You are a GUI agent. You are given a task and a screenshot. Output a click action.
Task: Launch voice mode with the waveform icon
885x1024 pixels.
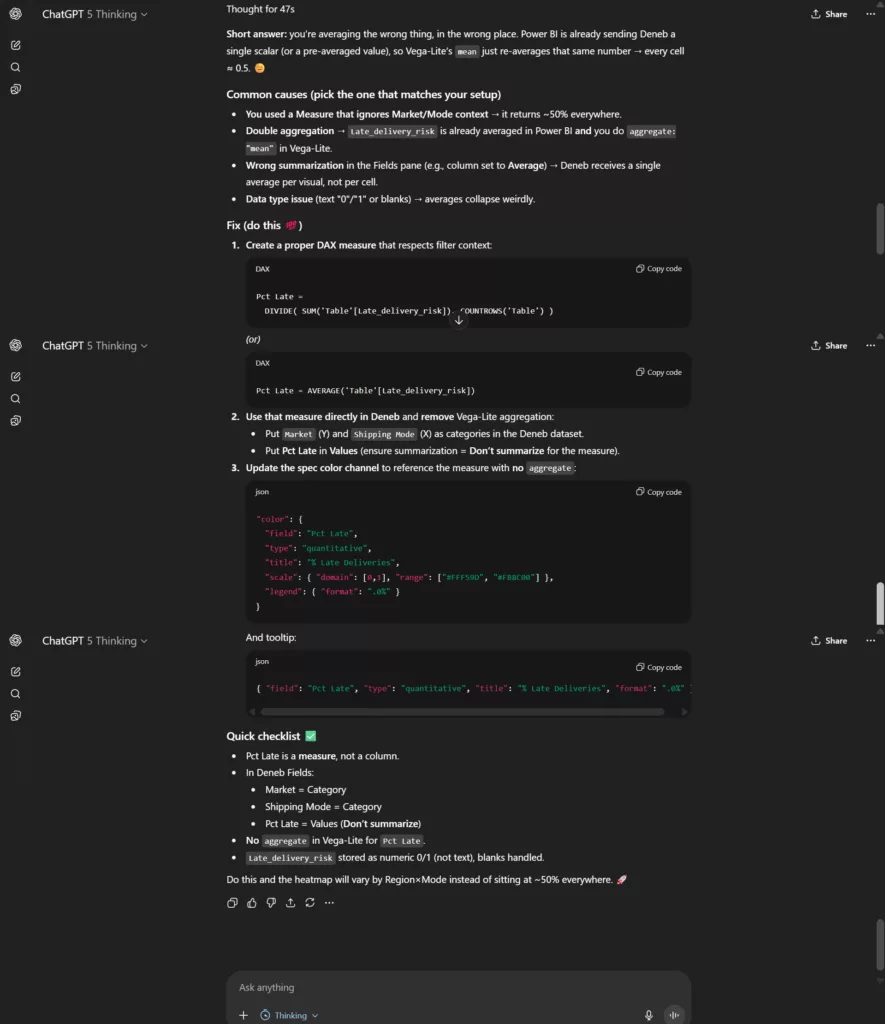tap(675, 1015)
